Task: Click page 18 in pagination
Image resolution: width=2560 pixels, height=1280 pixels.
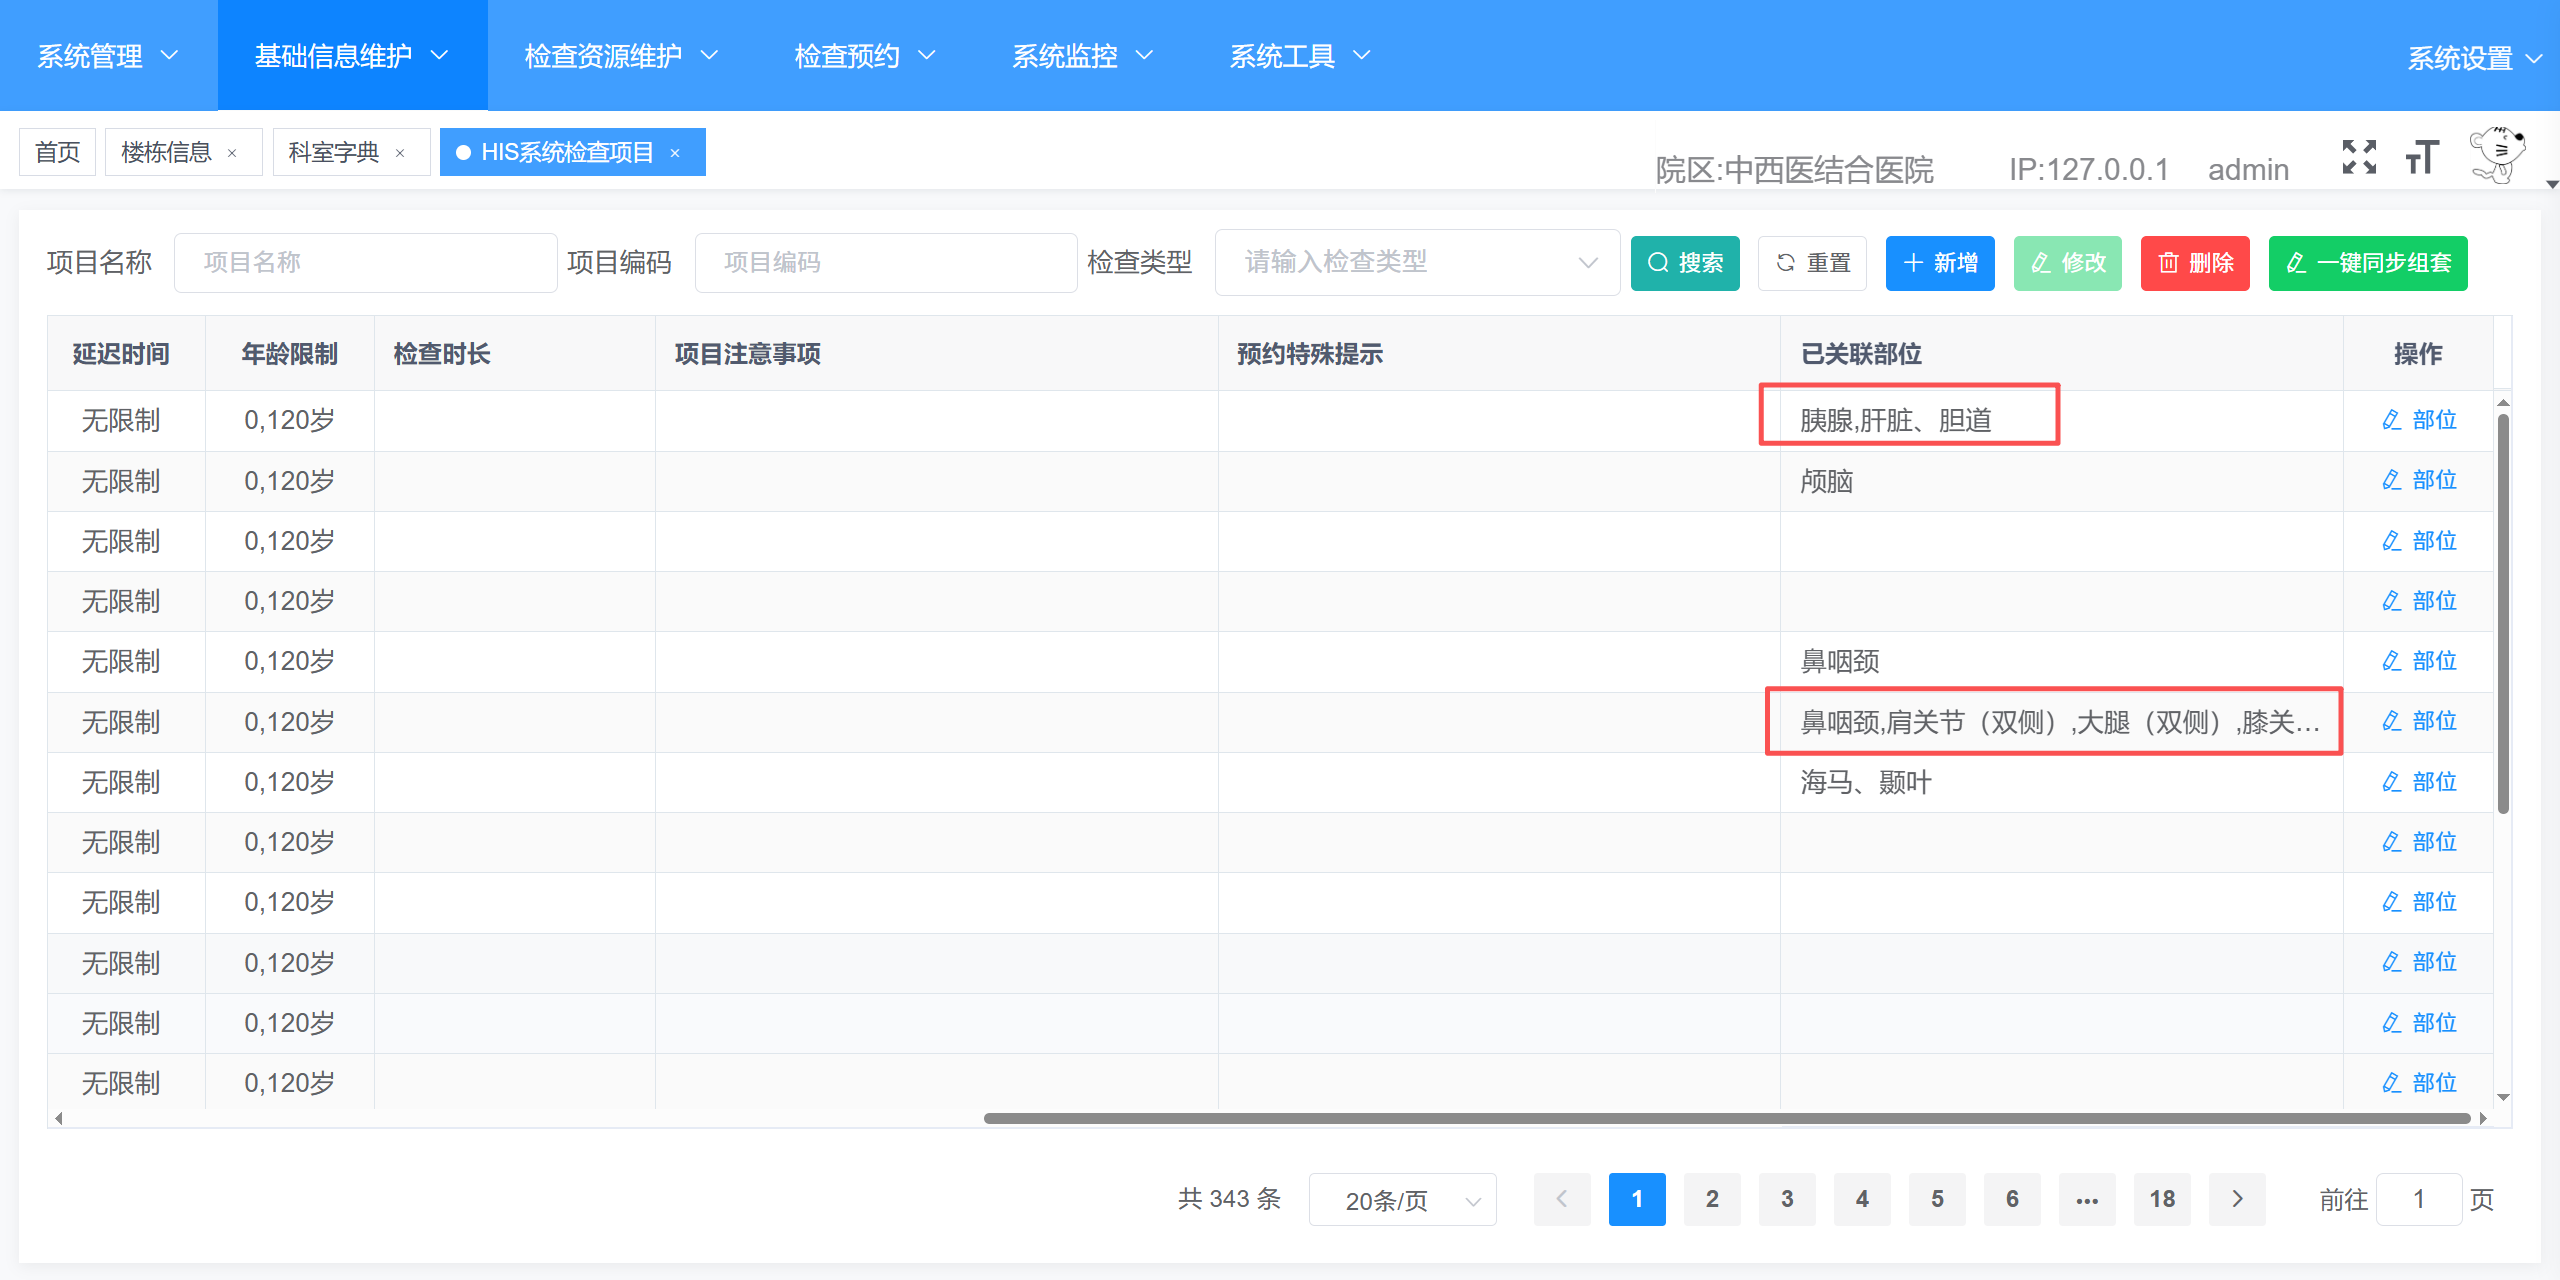Action: click(x=2162, y=1199)
